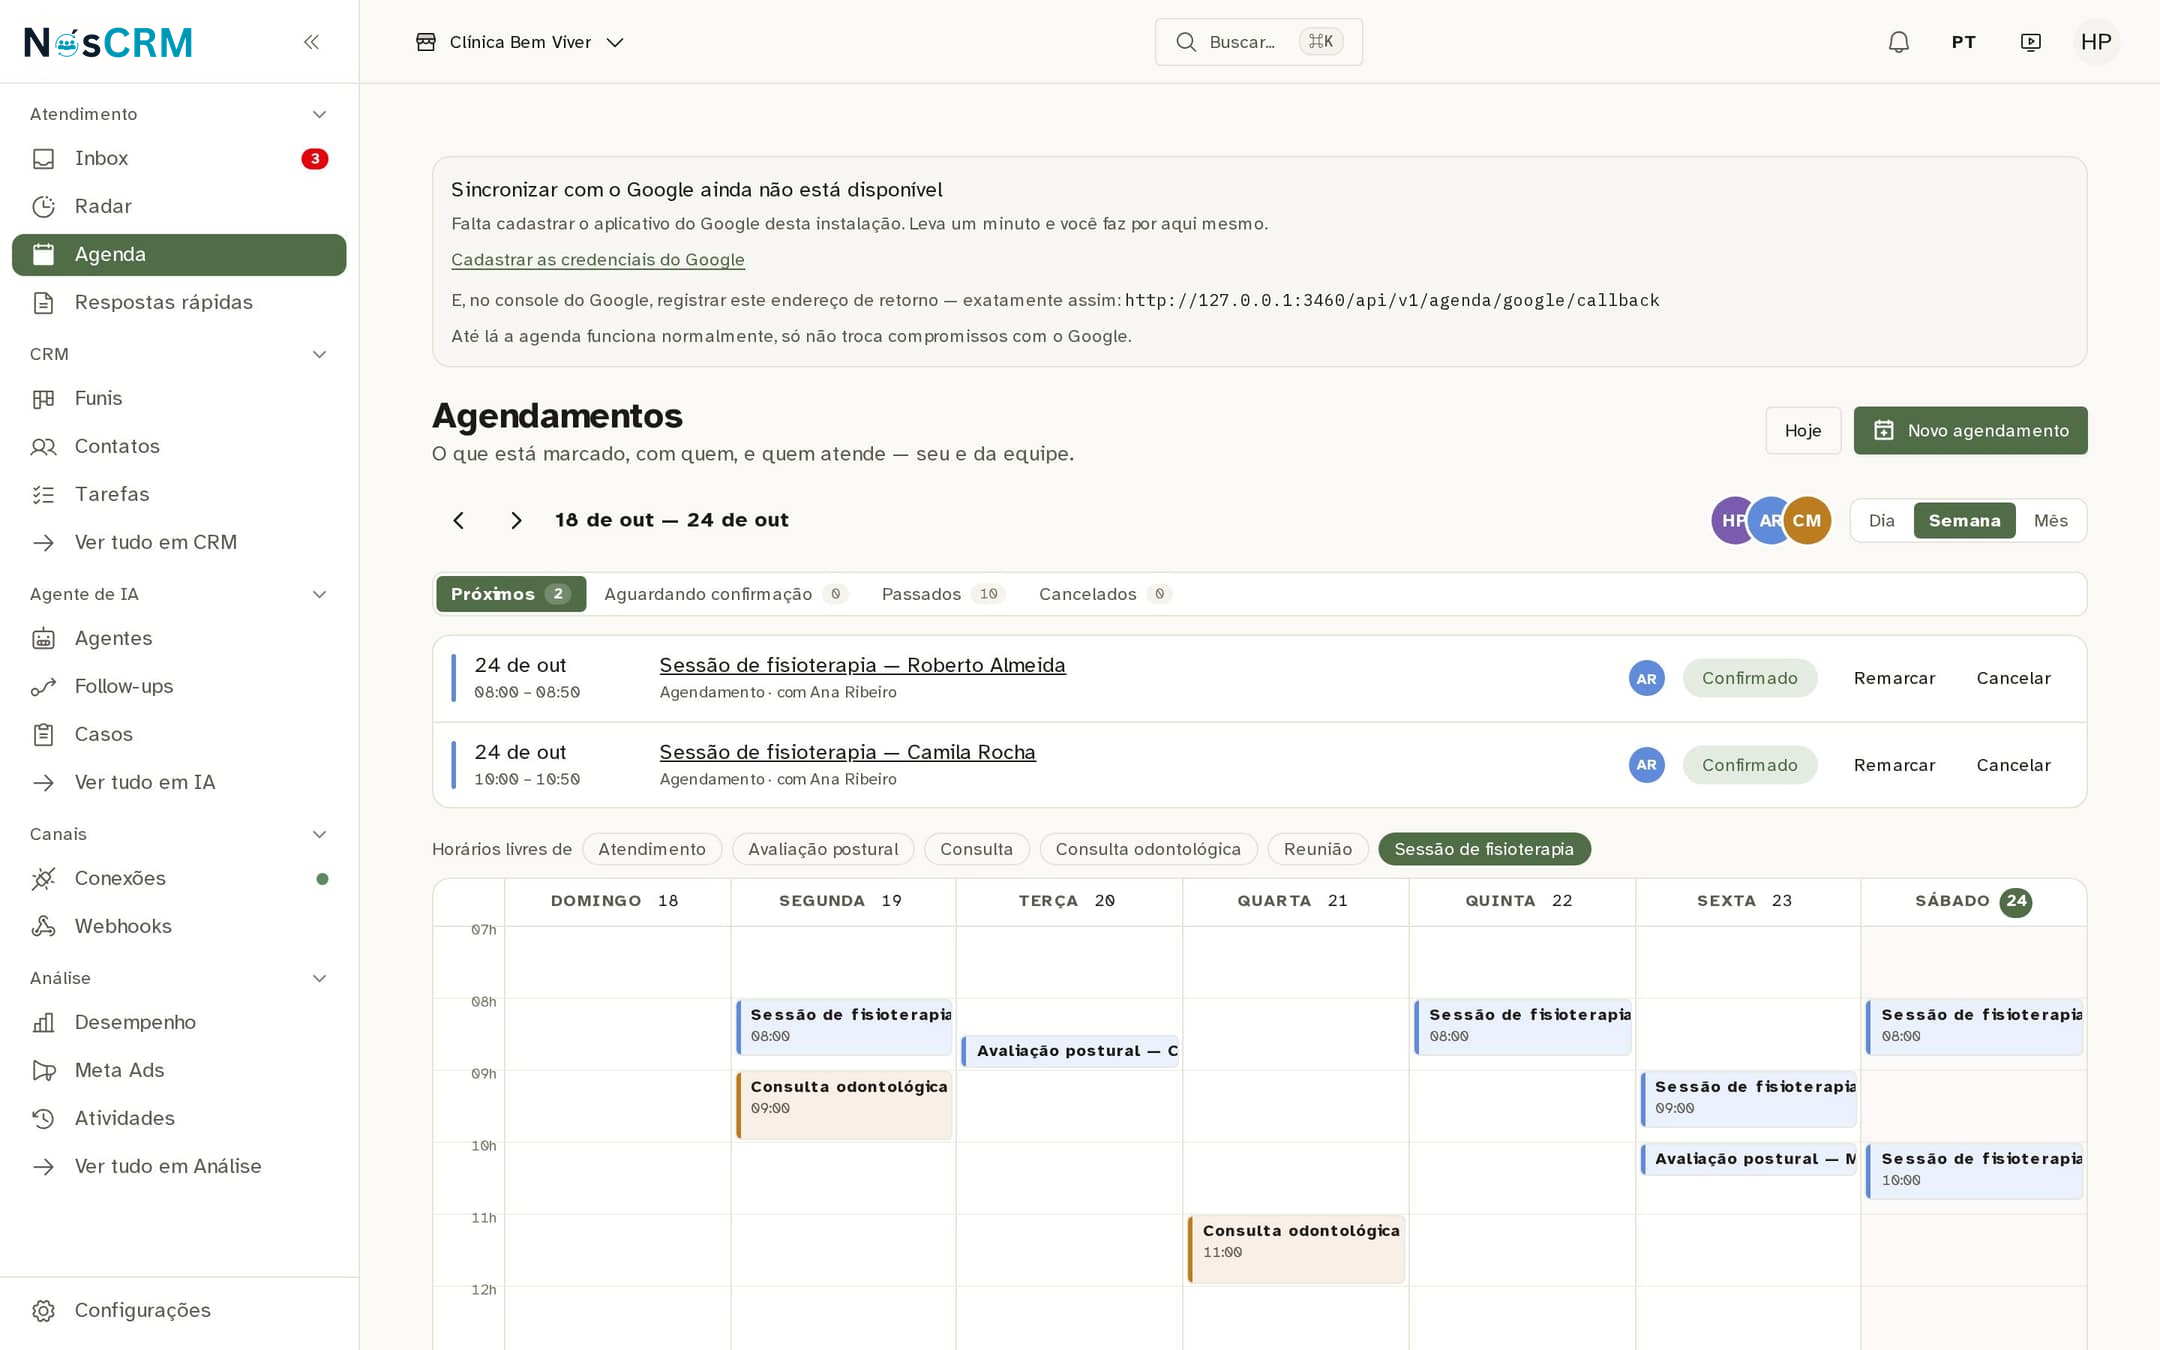Viewport: 2160px width, 1350px height.
Task: Open PT language selector
Action: coord(1963,42)
